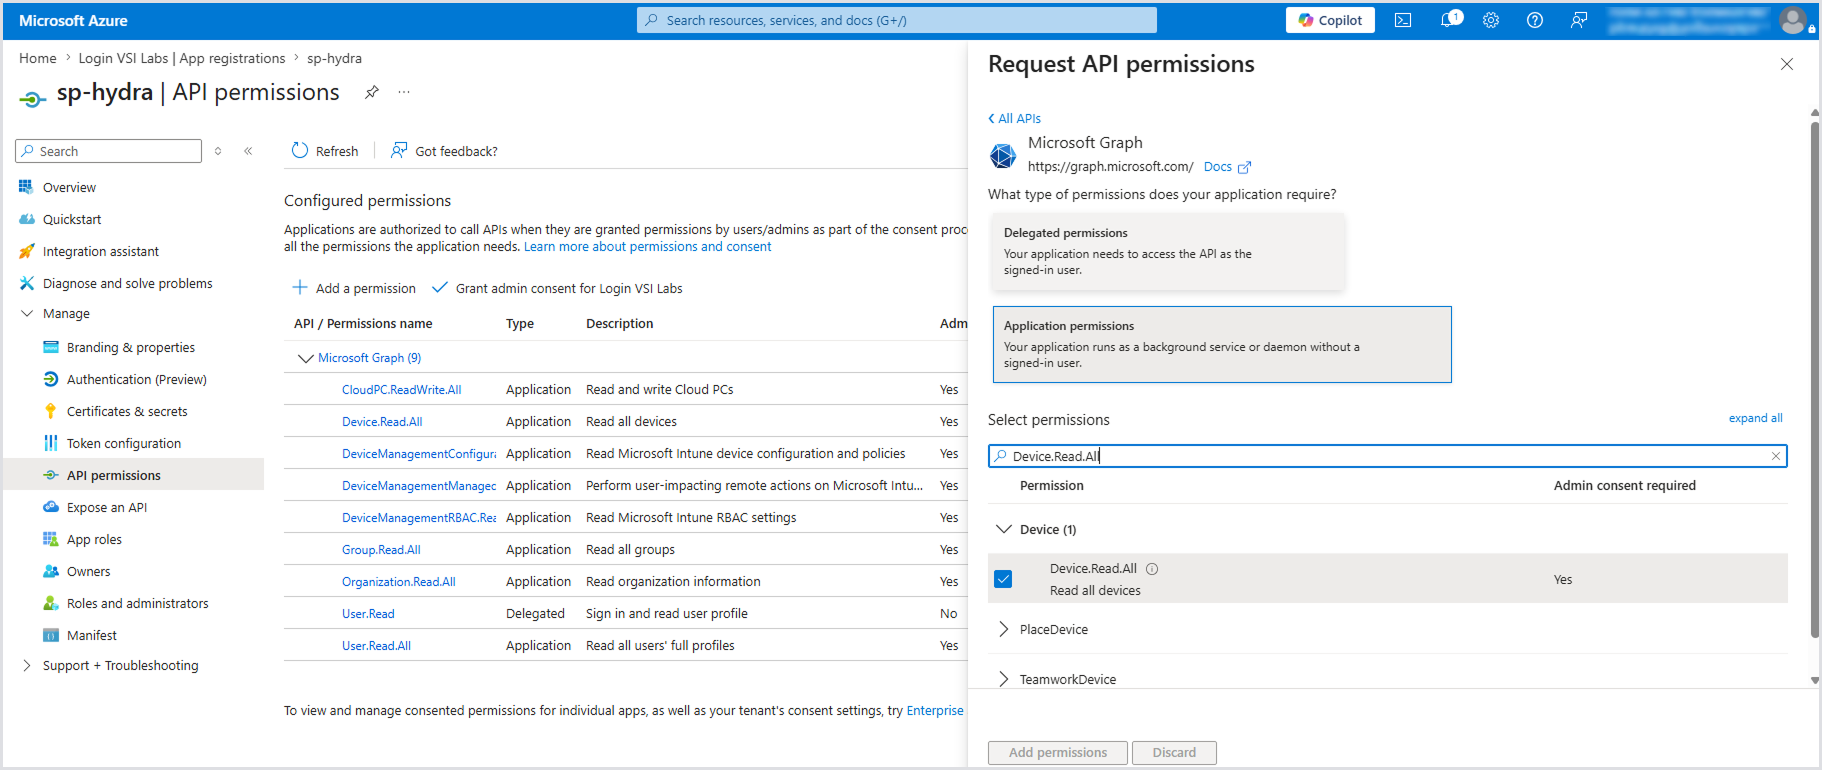The height and width of the screenshot is (770, 1822).
Task: Click the Overview icon in sidebar
Action: [26, 187]
